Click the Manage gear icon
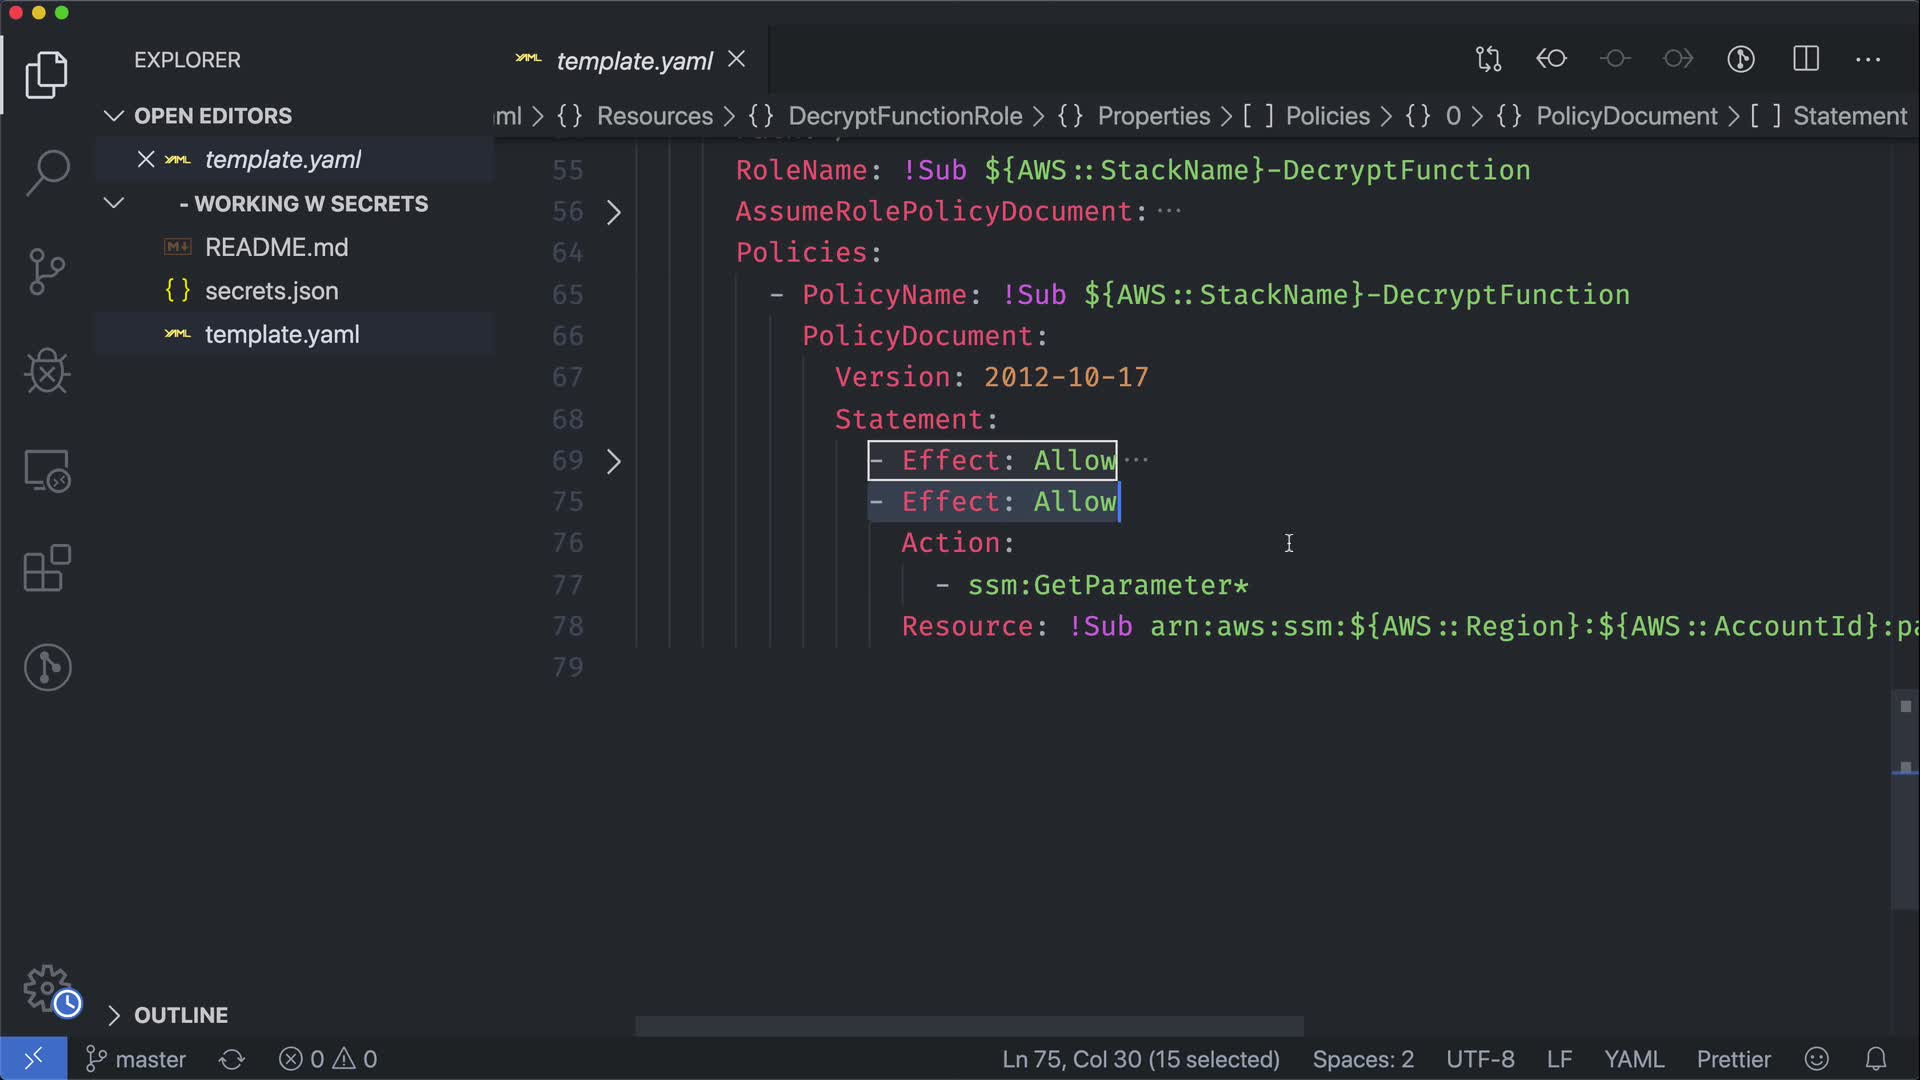Image resolution: width=1920 pixels, height=1080 pixels. (x=47, y=988)
